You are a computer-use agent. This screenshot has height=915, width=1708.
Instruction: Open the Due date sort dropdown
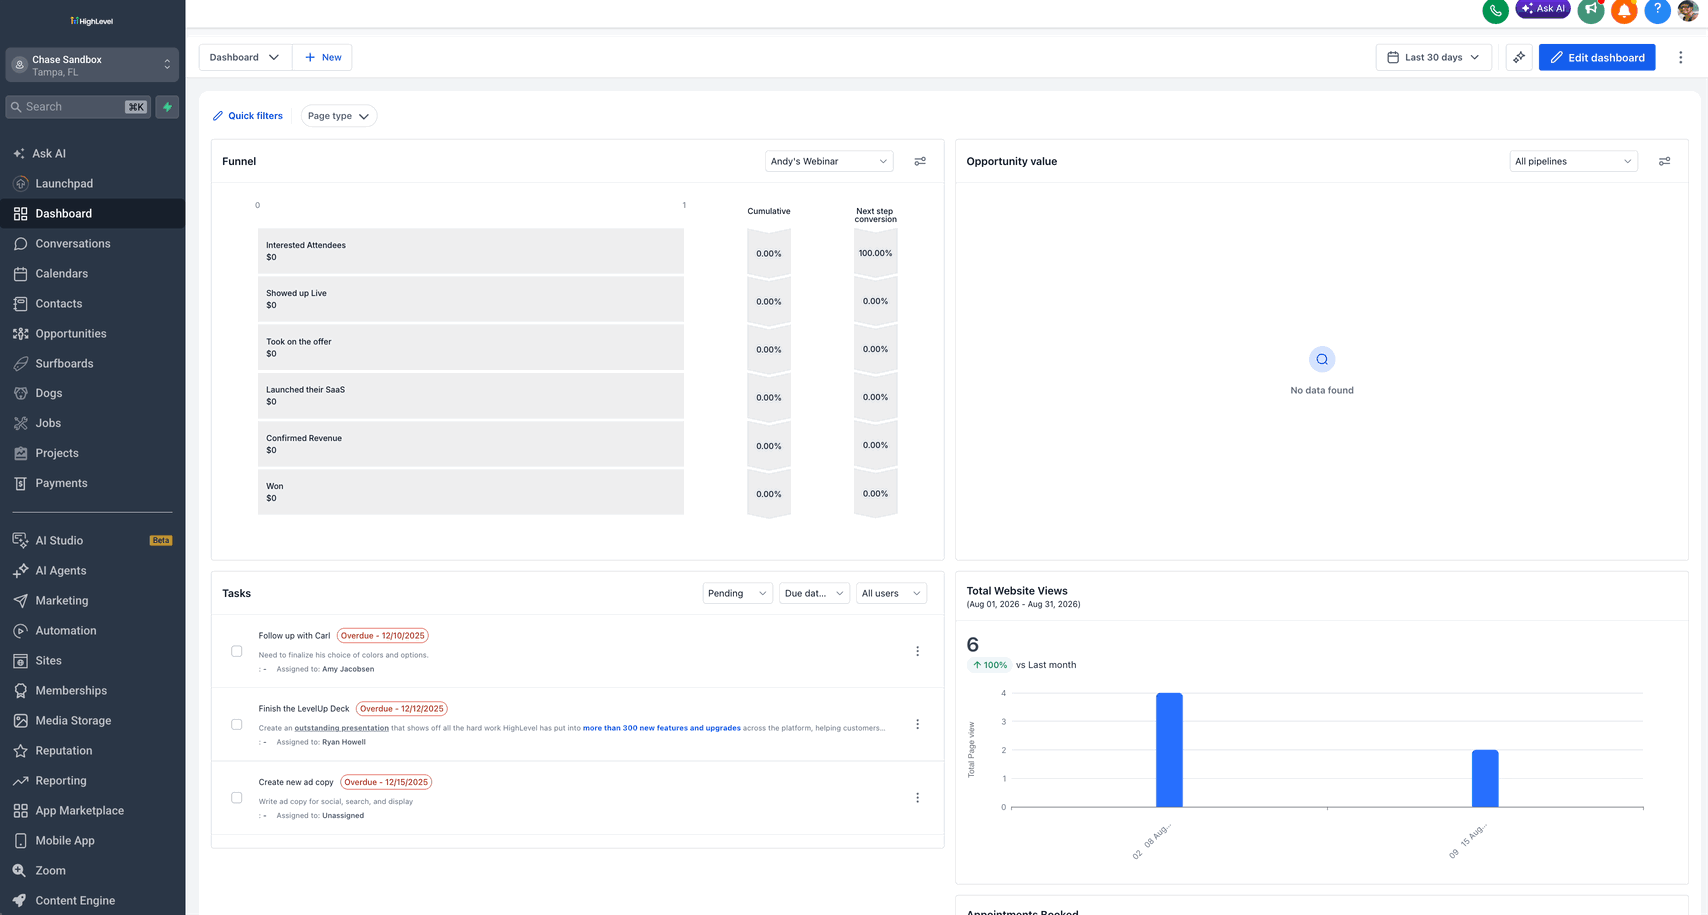815,593
